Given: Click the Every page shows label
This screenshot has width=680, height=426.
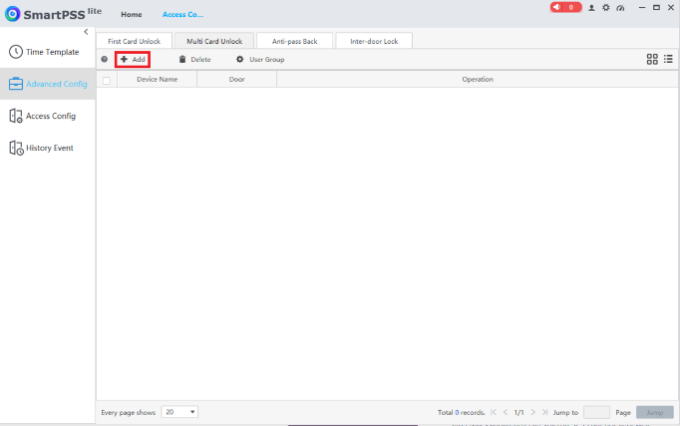Looking at the screenshot, I should pos(128,413).
